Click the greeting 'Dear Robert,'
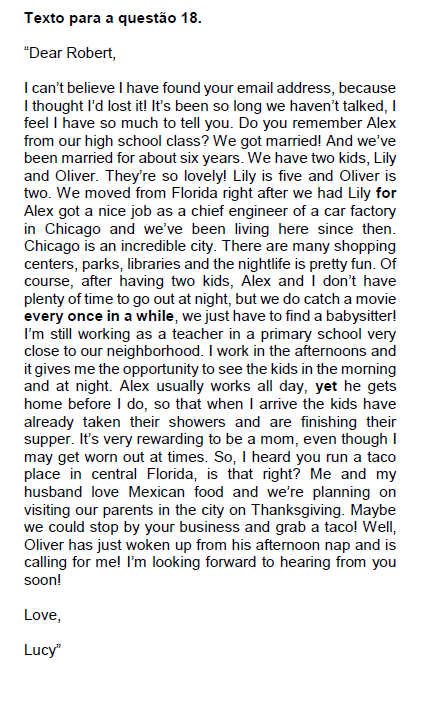This screenshot has height=704, width=424. coord(72,53)
